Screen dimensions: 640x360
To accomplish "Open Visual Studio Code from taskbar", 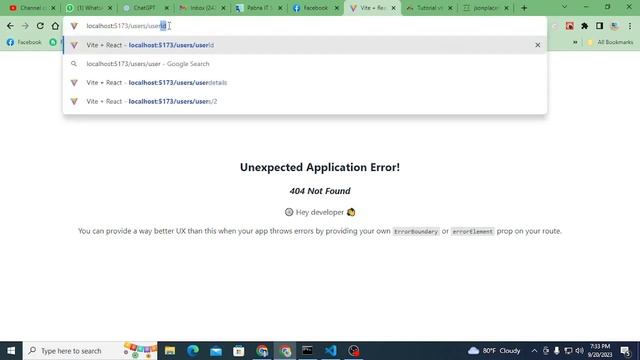I will pyautogui.click(x=331, y=351).
